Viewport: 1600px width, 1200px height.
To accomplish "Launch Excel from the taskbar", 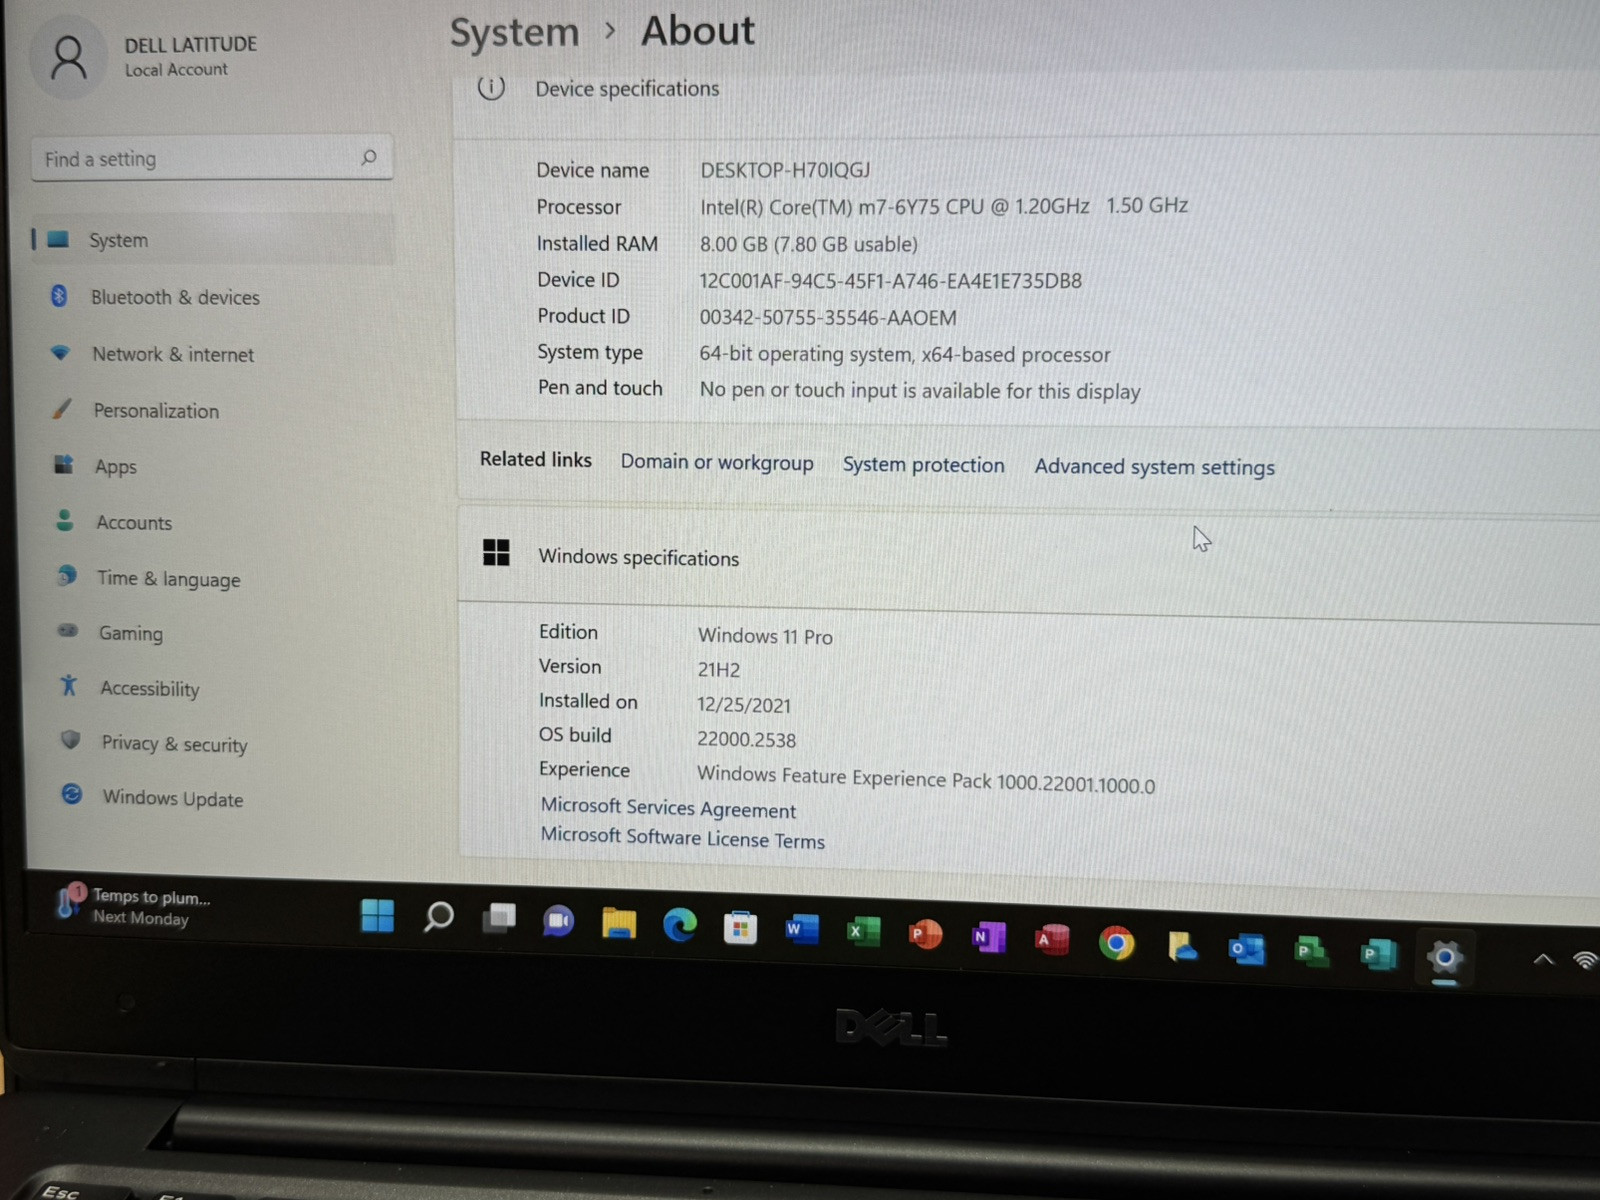I will [863, 932].
